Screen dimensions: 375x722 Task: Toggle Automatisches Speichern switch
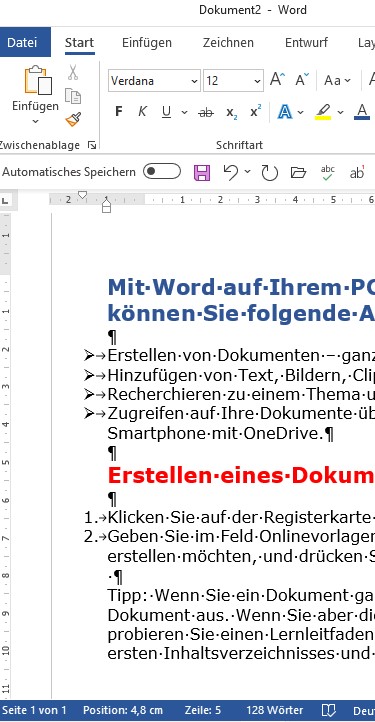coord(162,172)
